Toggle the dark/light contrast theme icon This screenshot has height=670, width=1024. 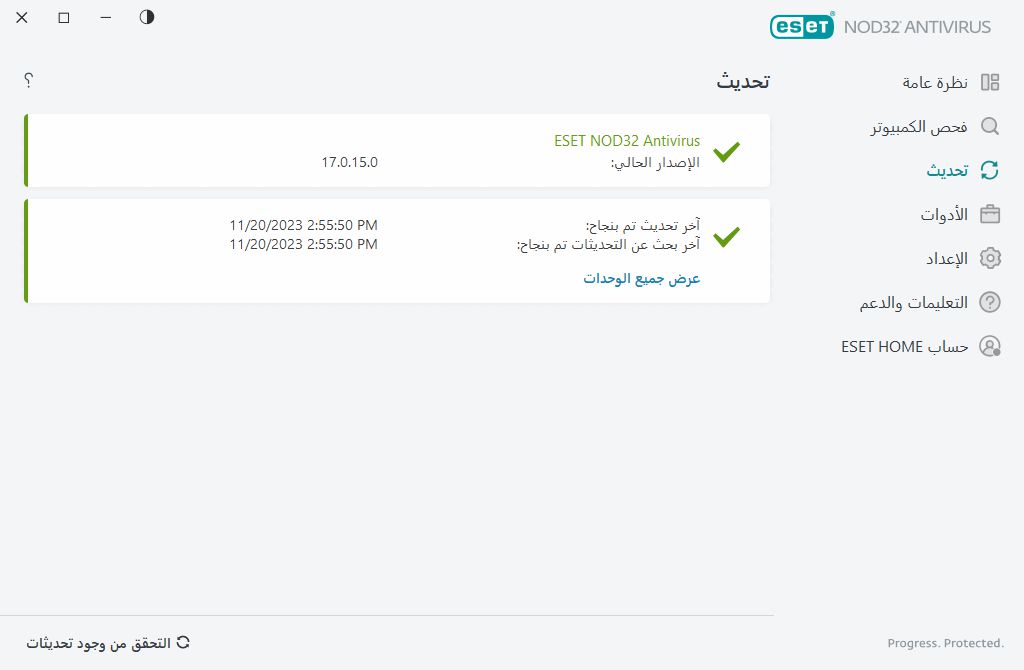coord(147,17)
